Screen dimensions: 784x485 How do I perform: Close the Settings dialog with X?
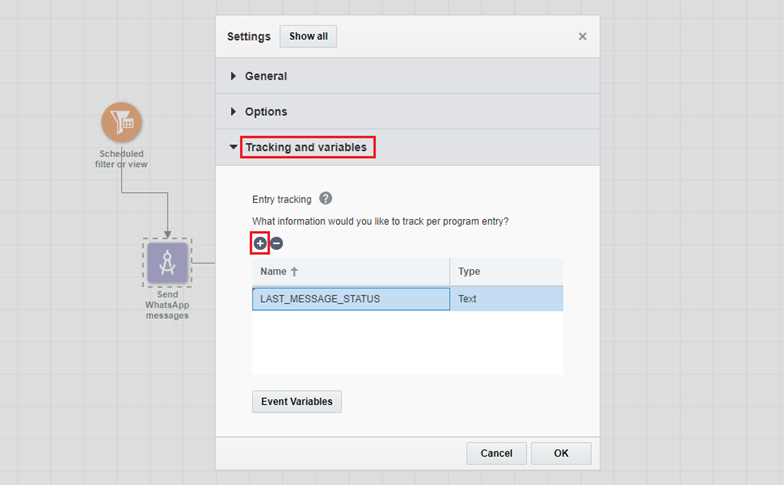point(582,36)
